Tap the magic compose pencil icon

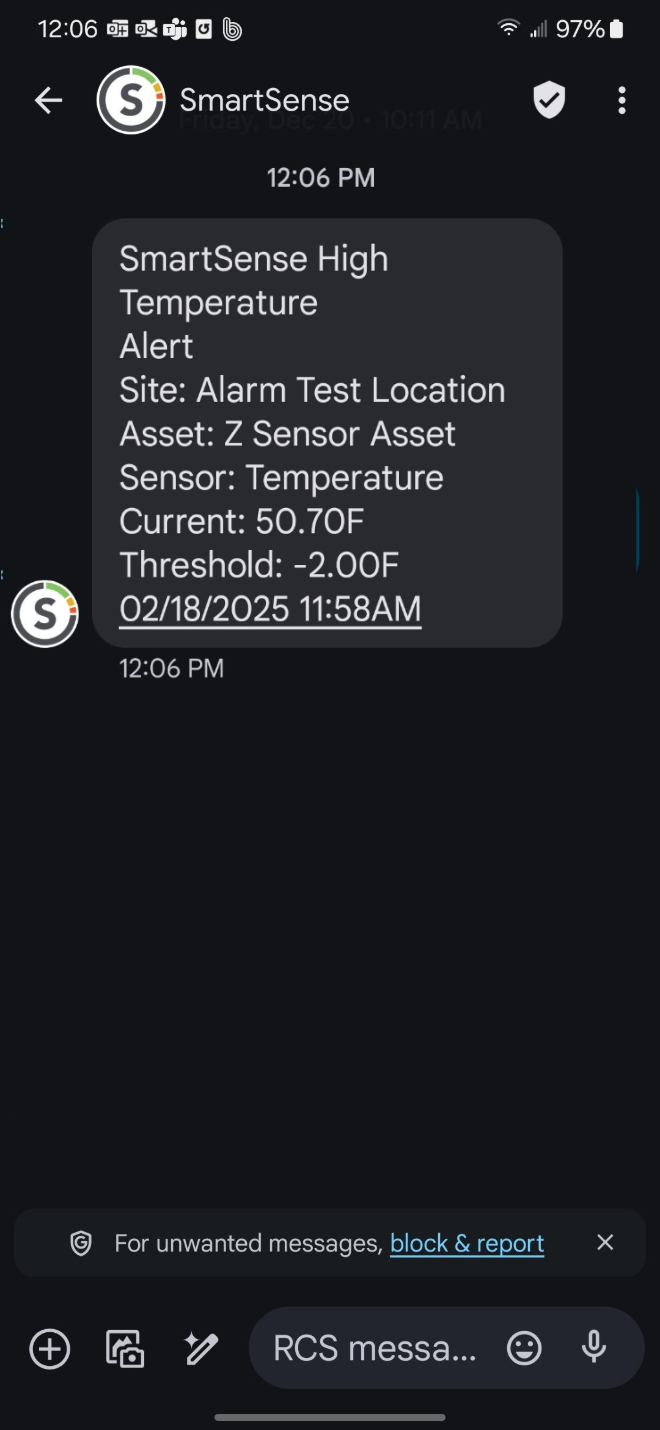coord(201,1349)
